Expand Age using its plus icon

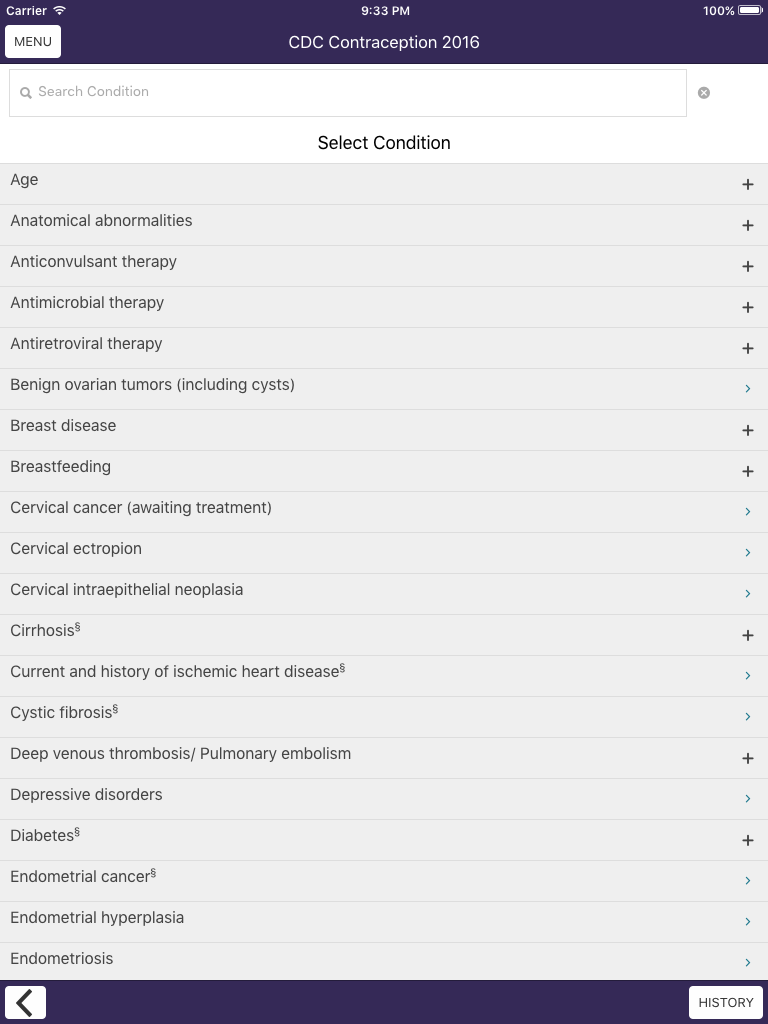(x=747, y=184)
